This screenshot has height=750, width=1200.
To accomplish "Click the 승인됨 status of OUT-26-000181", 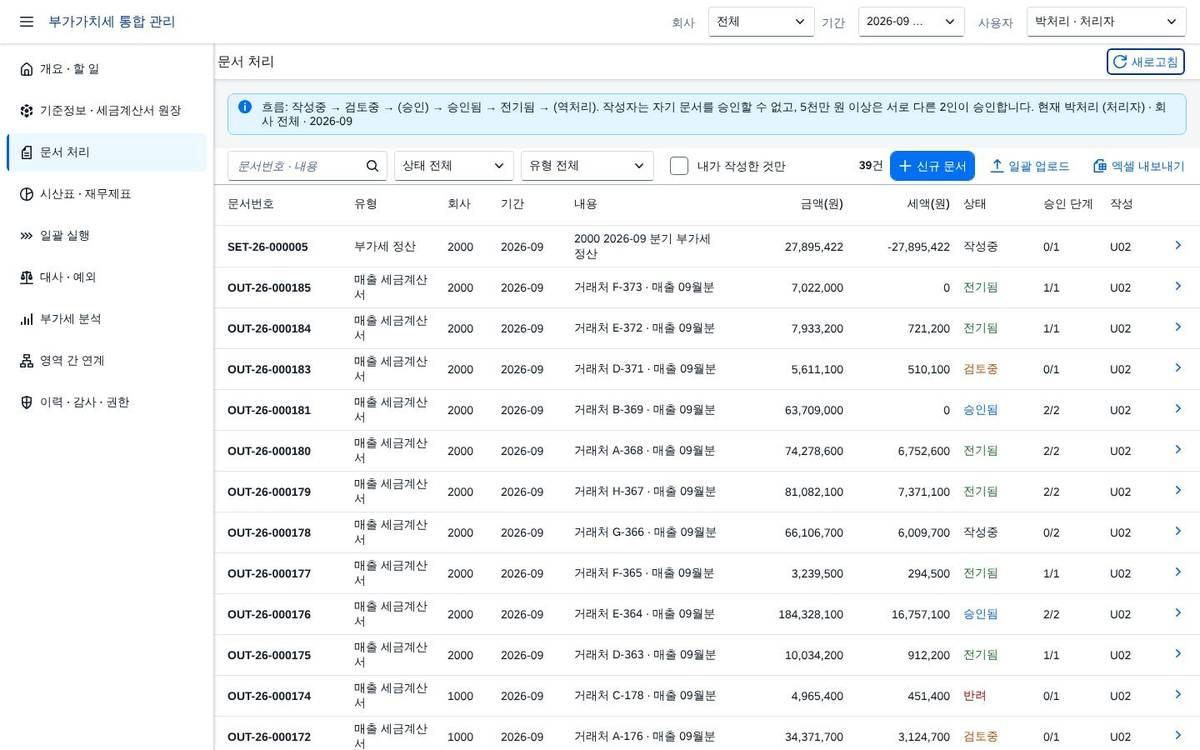I will click(980, 410).
